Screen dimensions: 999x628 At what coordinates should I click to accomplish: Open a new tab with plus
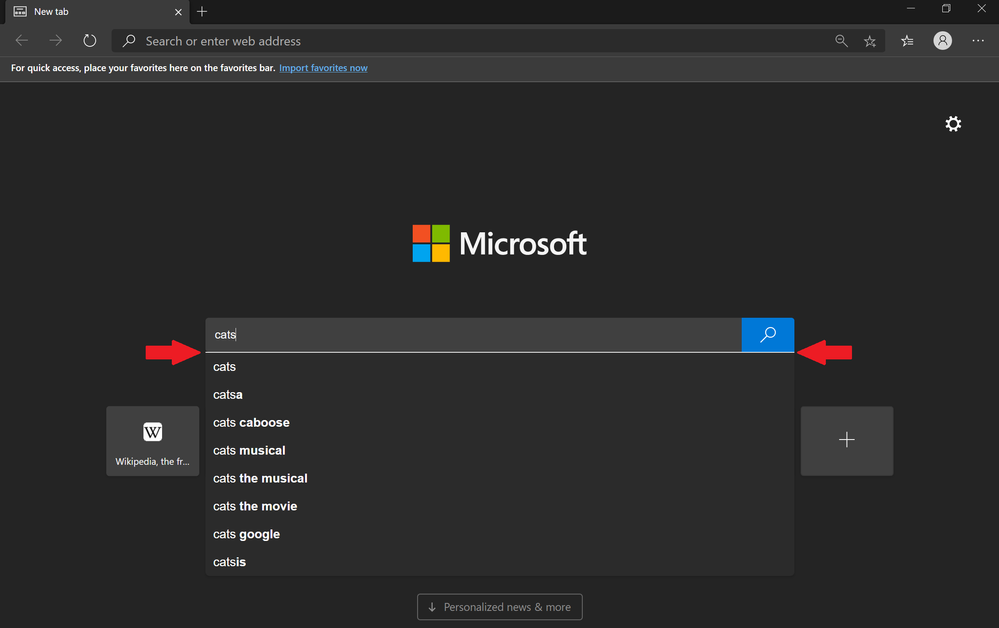click(x=202, y=11)
